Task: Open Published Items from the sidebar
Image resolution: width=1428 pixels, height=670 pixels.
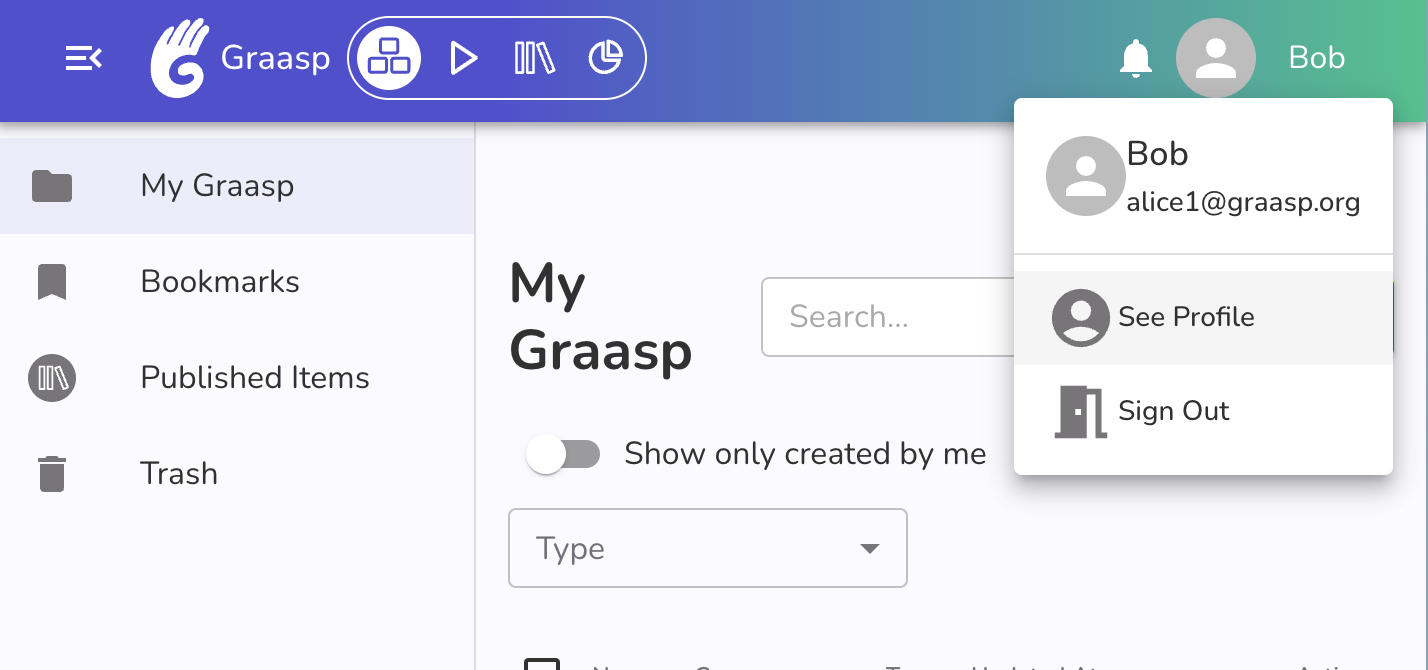Action: click(254, 378)
